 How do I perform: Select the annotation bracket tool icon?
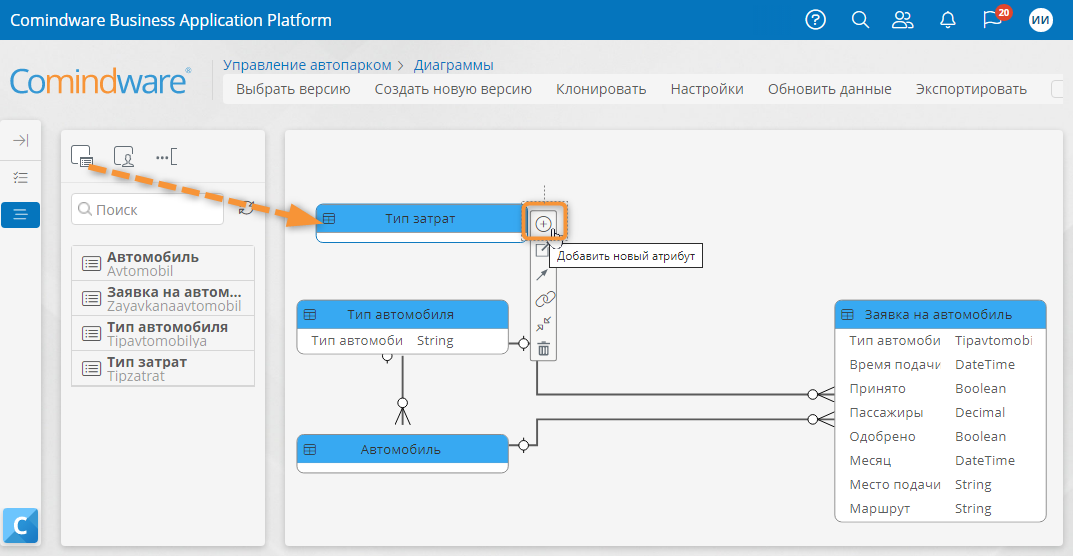click(x=166, y=157)
